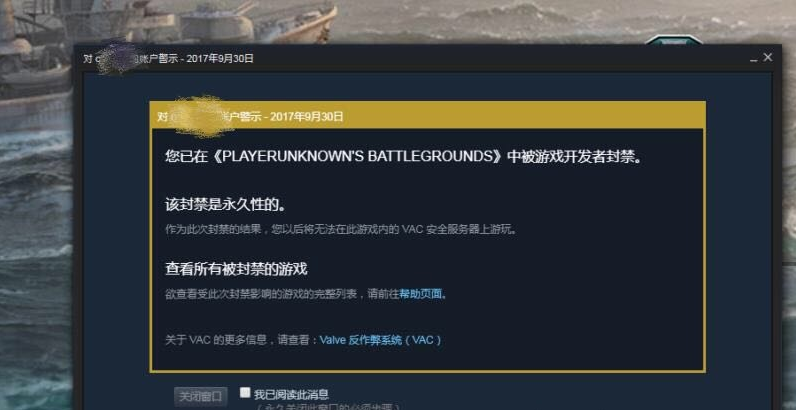The image size is (796, 410).
Task: Click the PLAYERUNKNOWN'S BATTLEGROUNDS ban message line
Action: (x=404, y=157)
